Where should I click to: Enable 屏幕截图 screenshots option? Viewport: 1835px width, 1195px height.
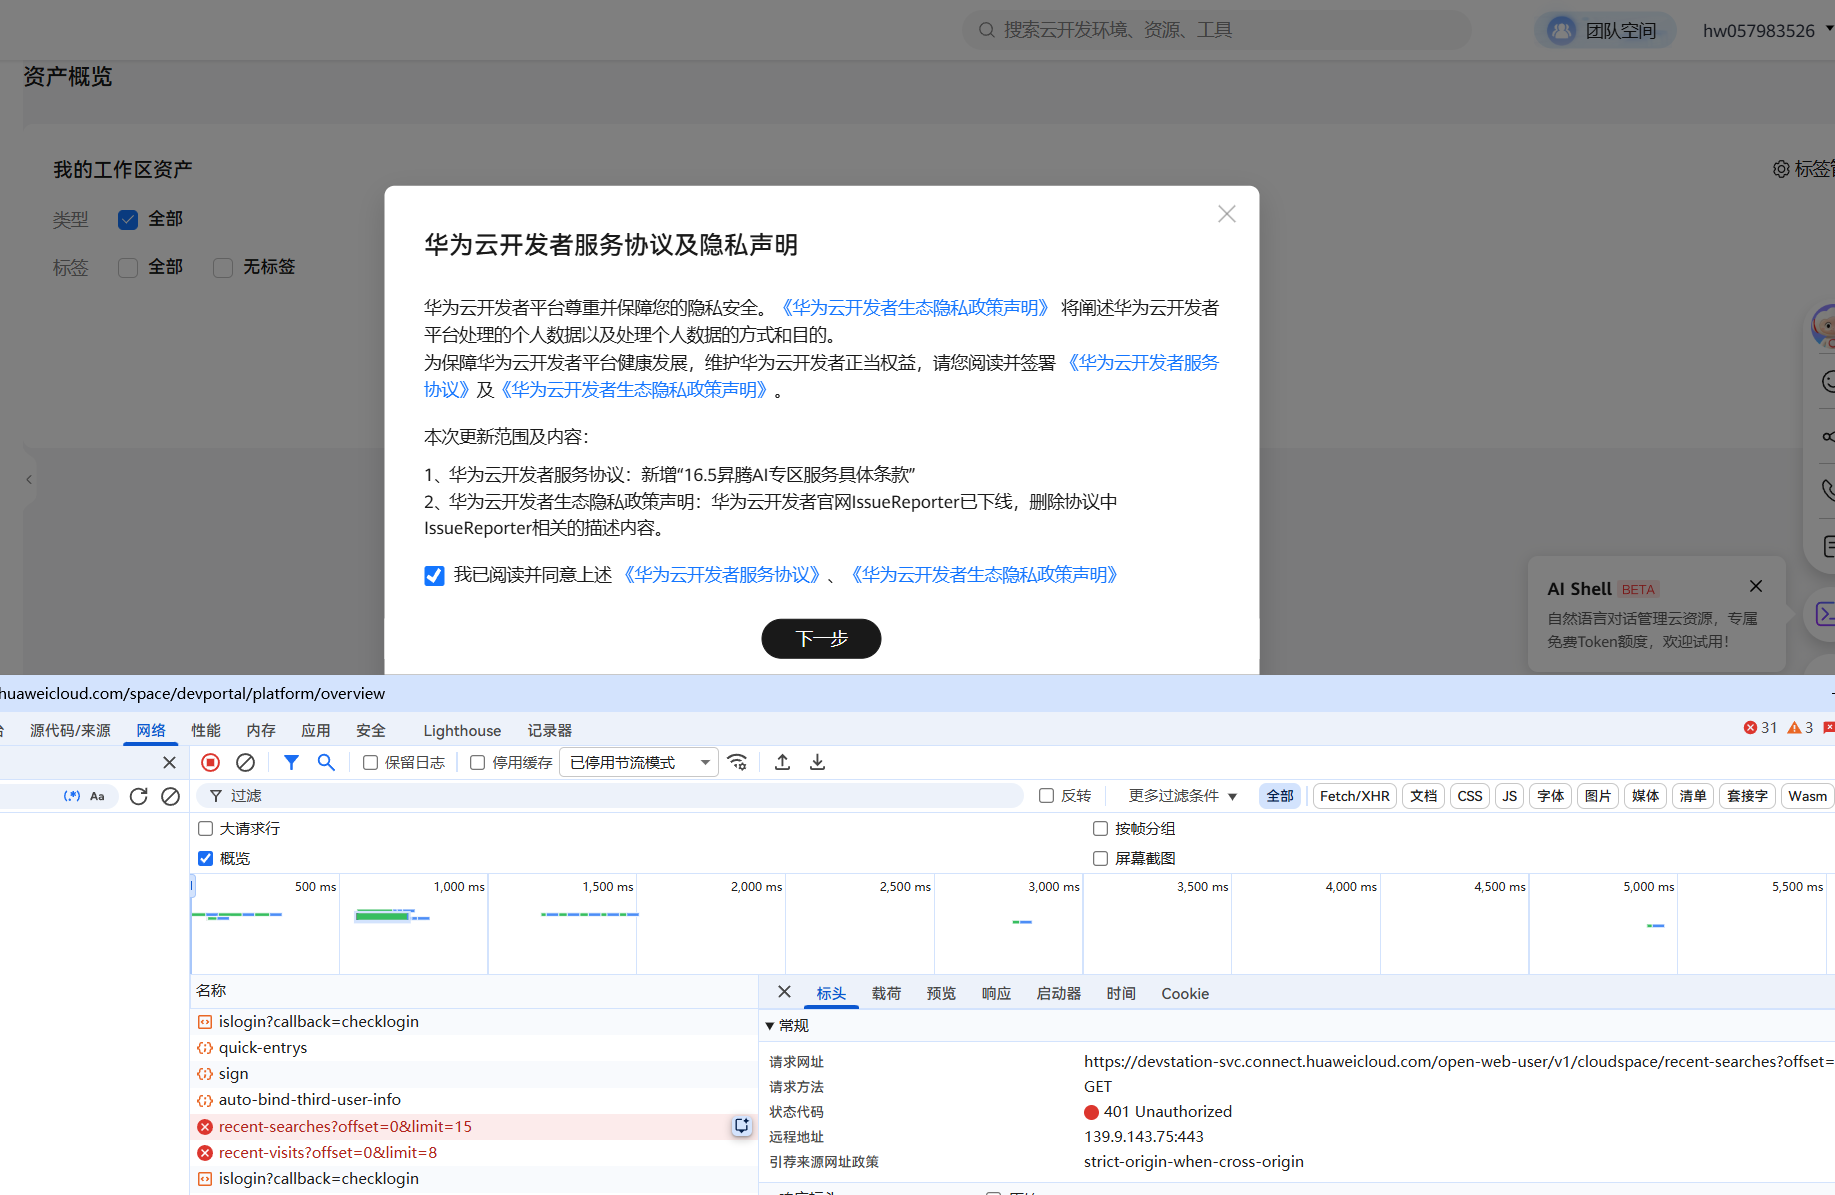pyautogui.click(x=1100, y=858)
